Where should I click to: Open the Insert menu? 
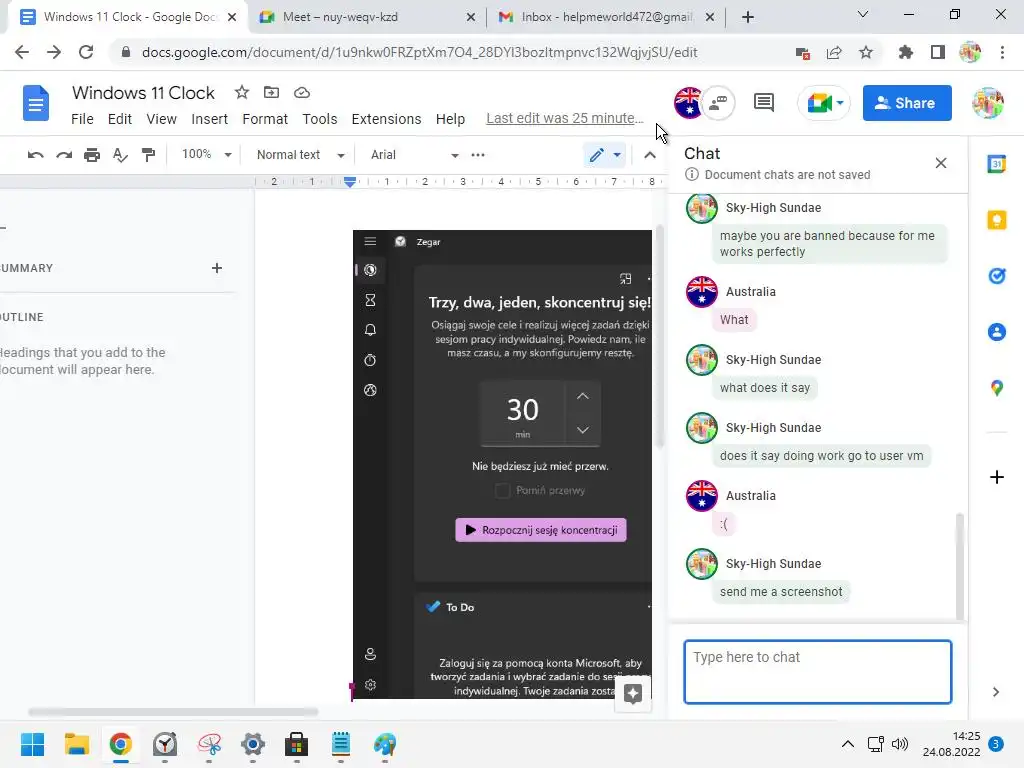210,119
